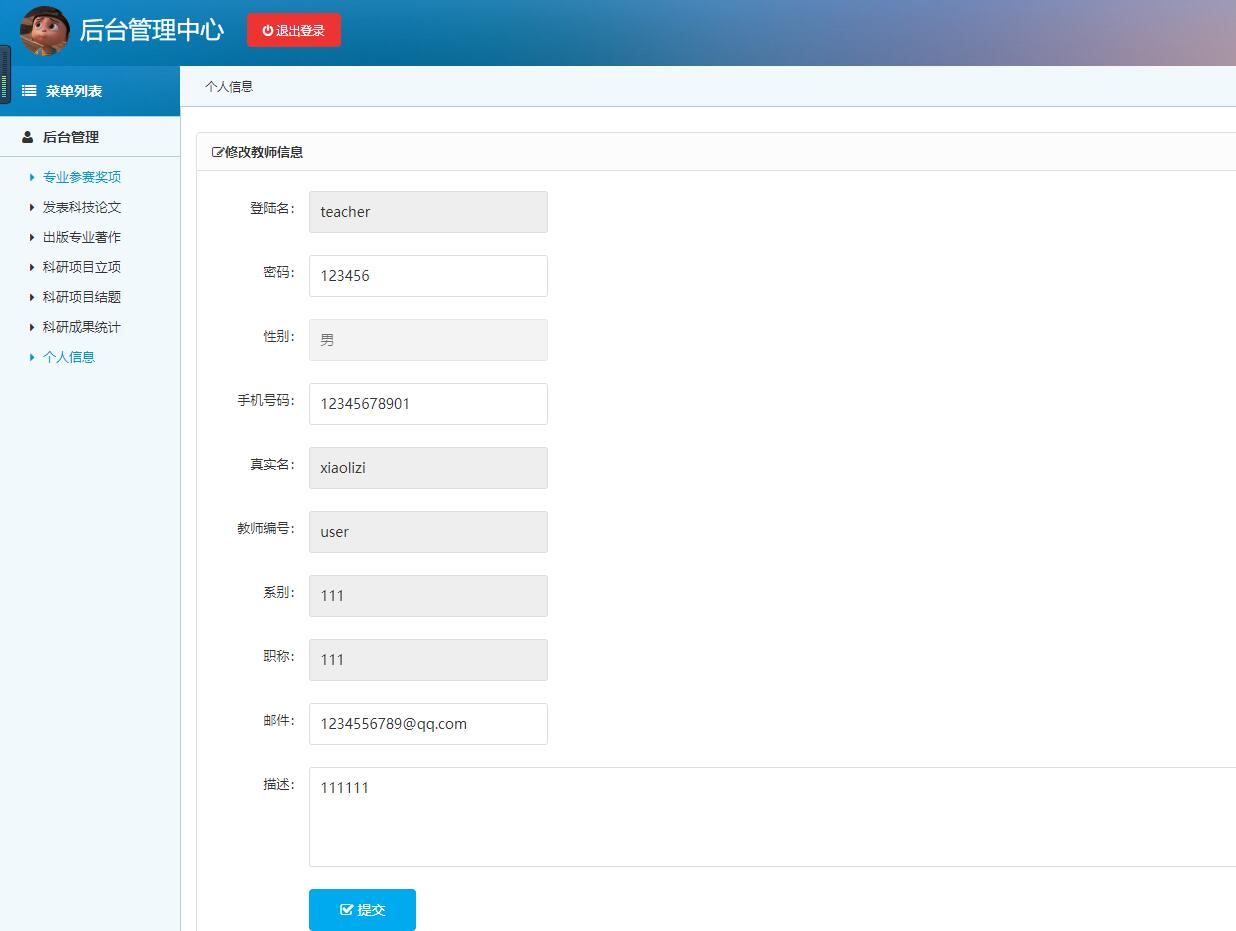Image resolution: width=1236 pixels, height=931 pixels.
Task: Open 出版专业著作 menu item
Action: click(82, 237)
